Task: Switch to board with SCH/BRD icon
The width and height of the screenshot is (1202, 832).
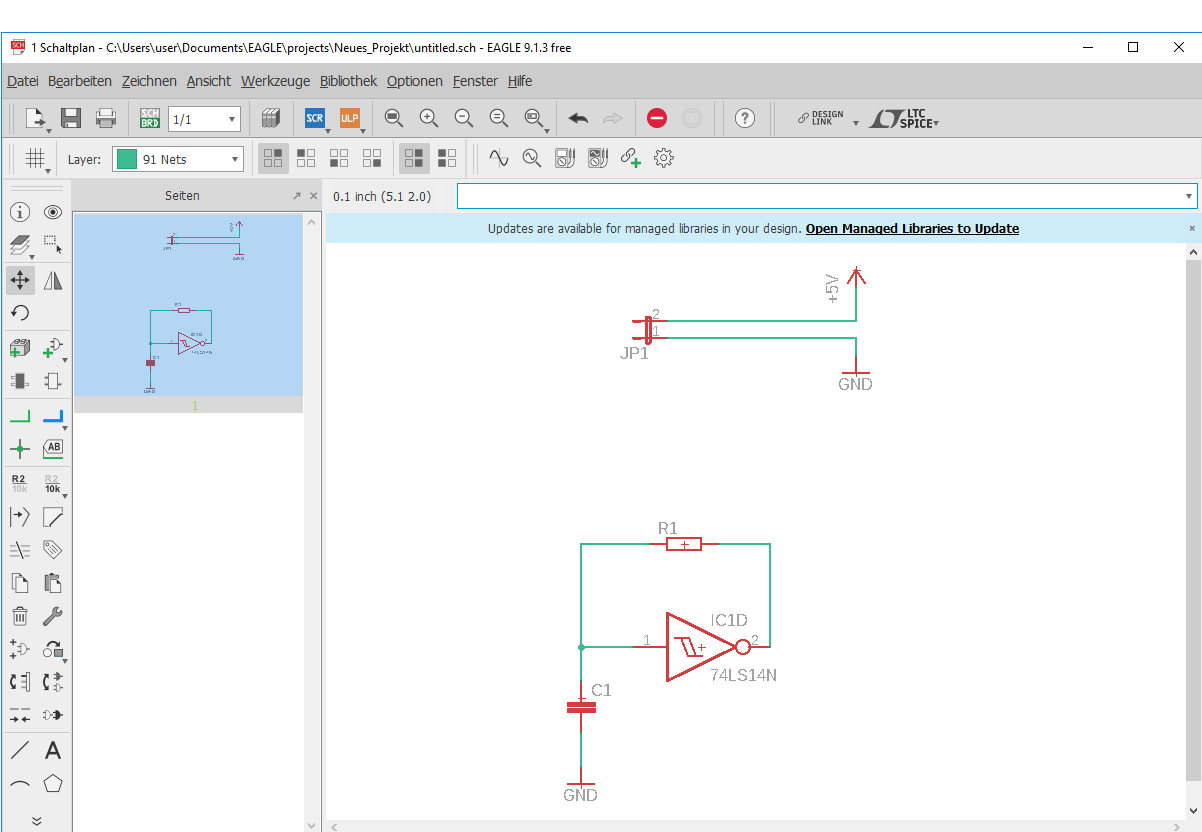Action: coord(150,119)
